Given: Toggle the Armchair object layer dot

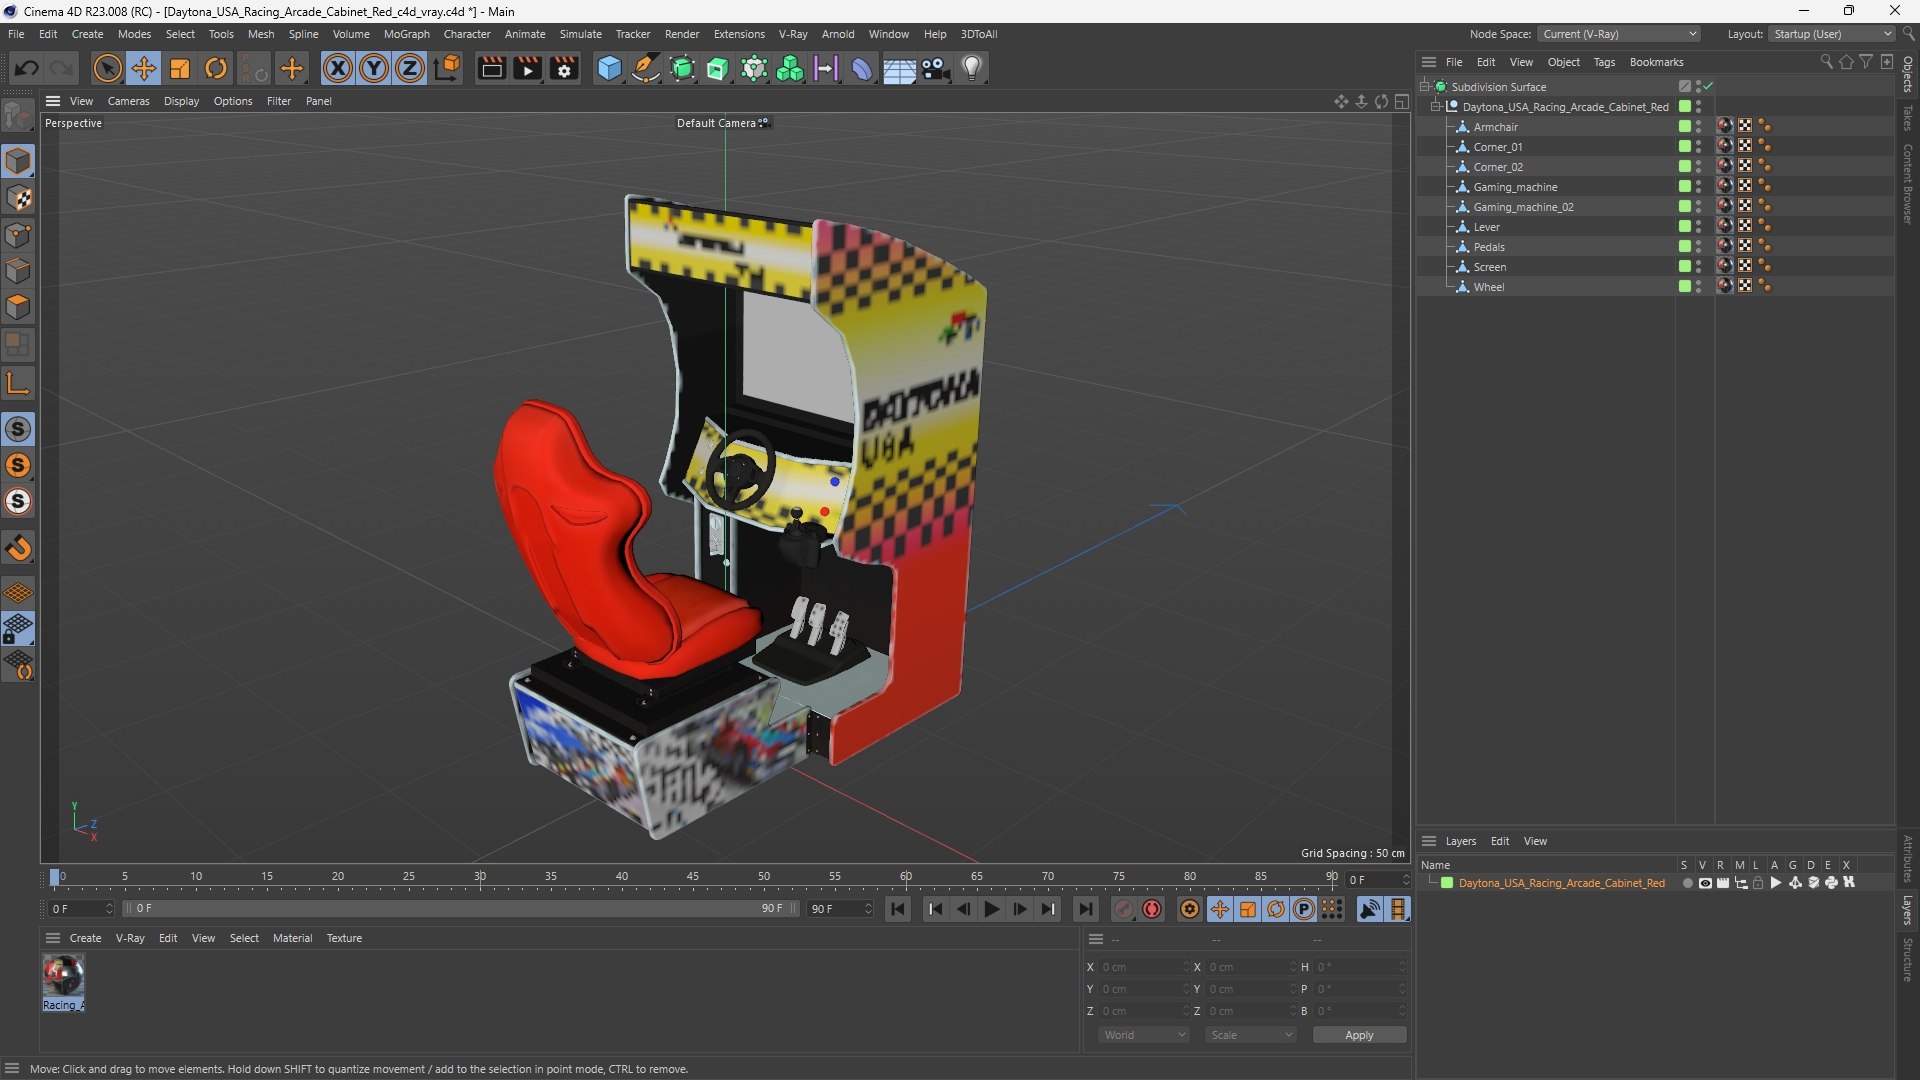Looking at the screenshot, I should [1685, 126].
